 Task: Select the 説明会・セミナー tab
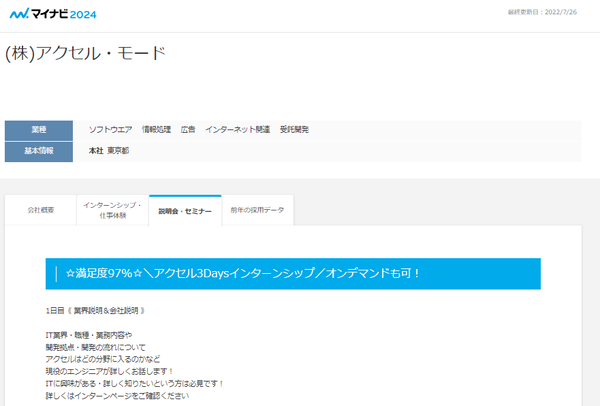[185, 211]
